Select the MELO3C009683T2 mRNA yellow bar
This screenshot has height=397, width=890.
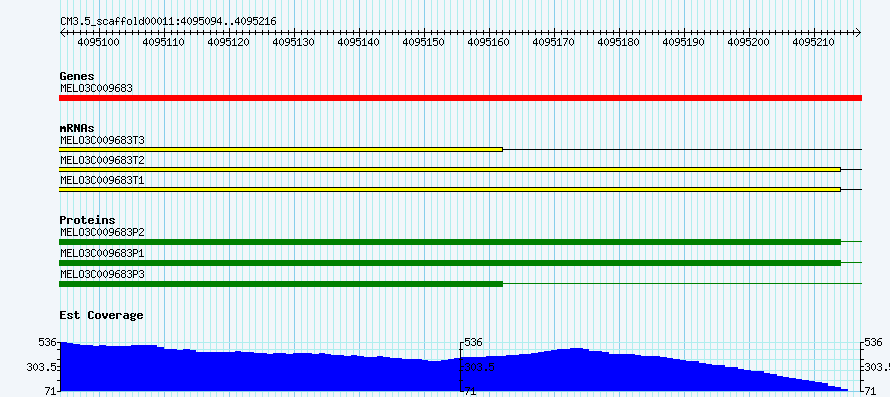(450, 169)
